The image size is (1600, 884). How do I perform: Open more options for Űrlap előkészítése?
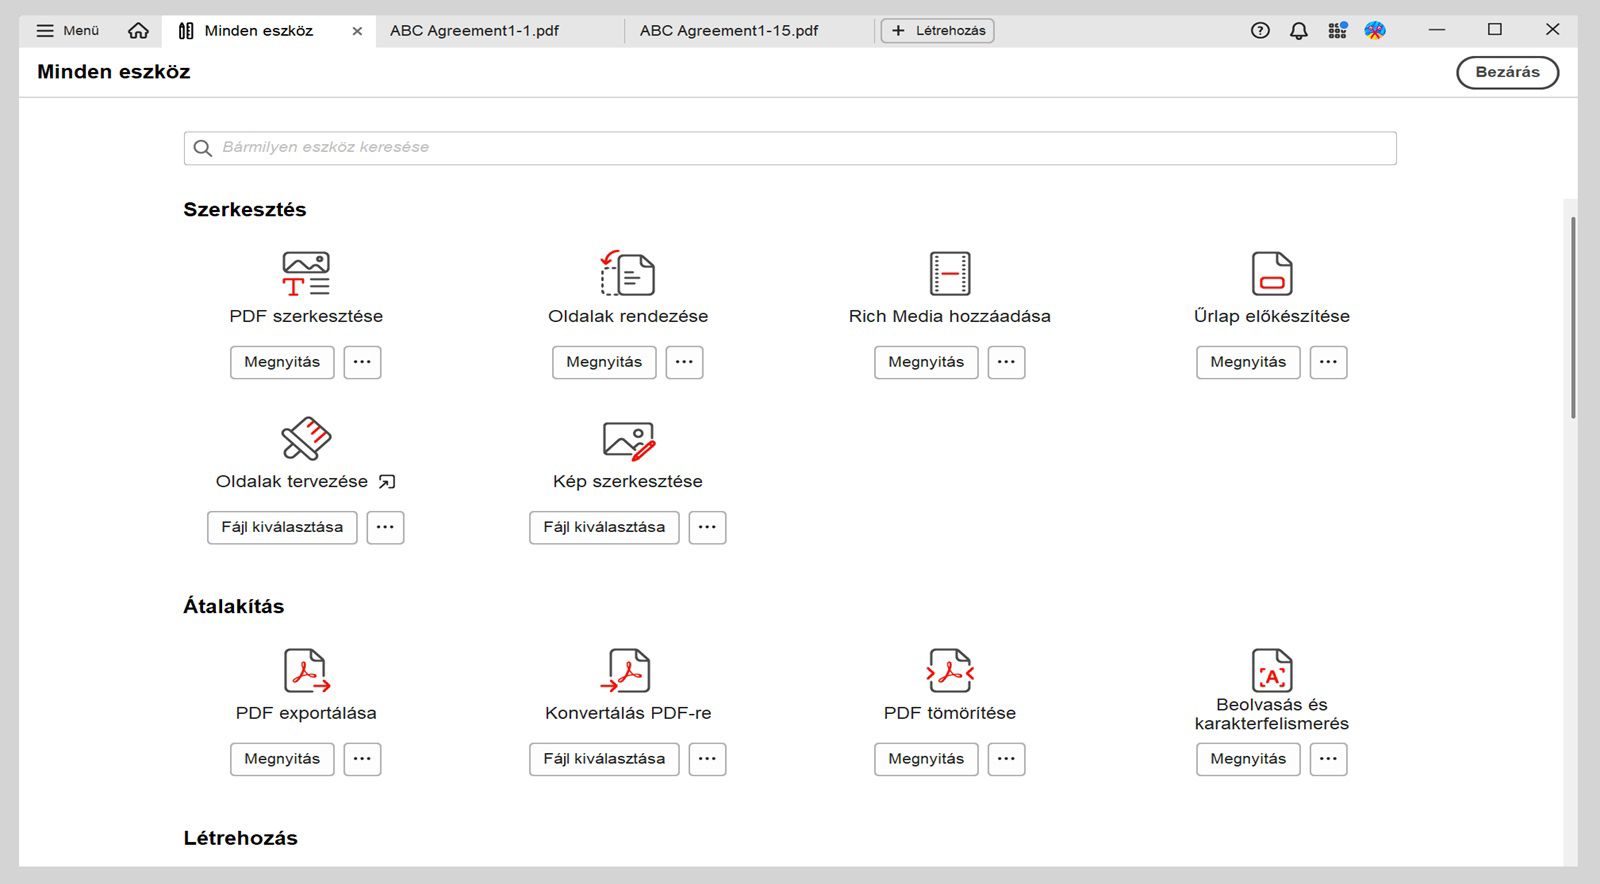(1328, 362)
